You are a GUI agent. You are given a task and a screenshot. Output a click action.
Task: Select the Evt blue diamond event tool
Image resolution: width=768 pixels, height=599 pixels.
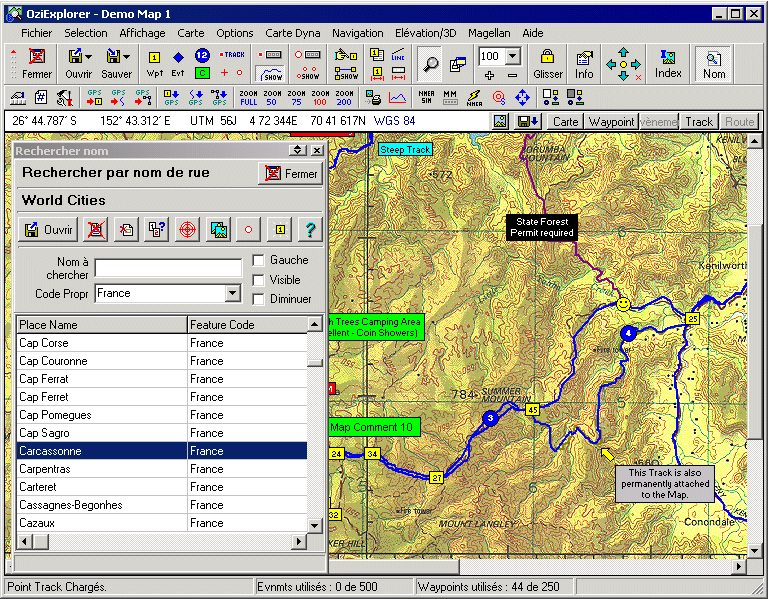178,64
